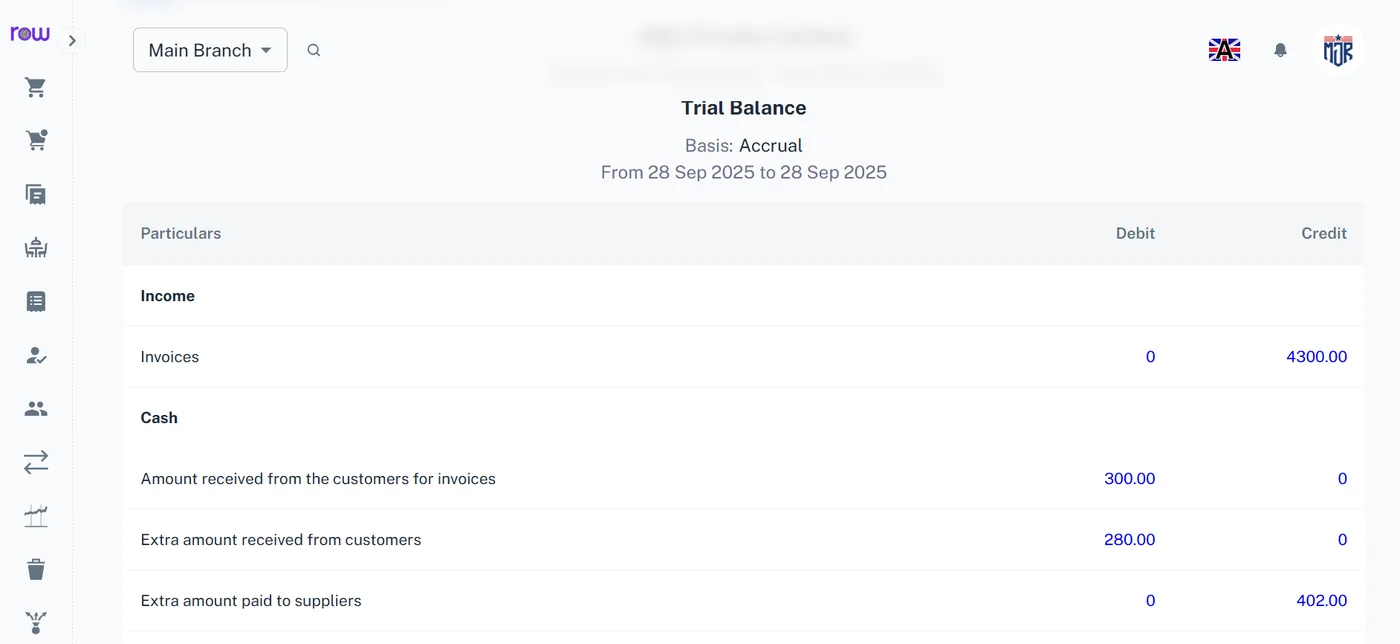
Task: Open the reports chart icon in sidebar
Action: click(x=36, y=516)
